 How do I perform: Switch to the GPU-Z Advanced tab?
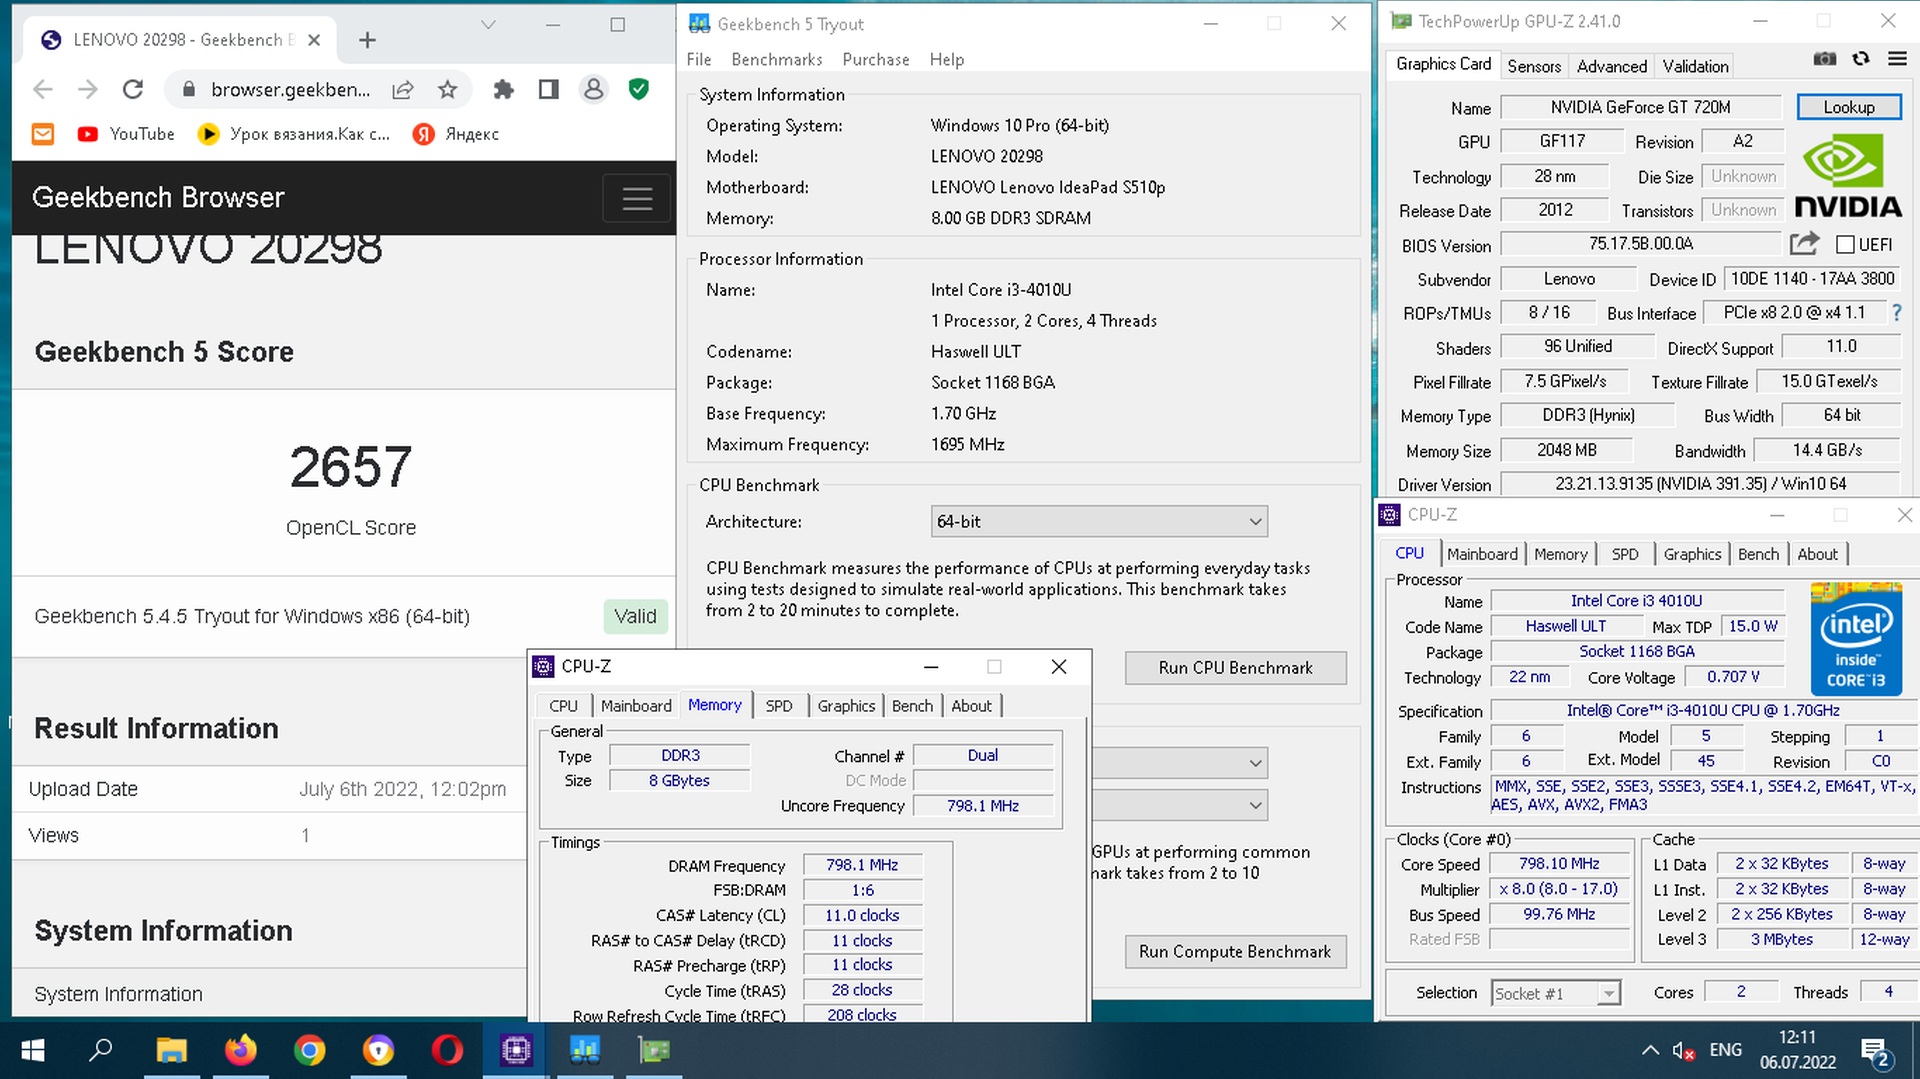[x=1612, y=66]
